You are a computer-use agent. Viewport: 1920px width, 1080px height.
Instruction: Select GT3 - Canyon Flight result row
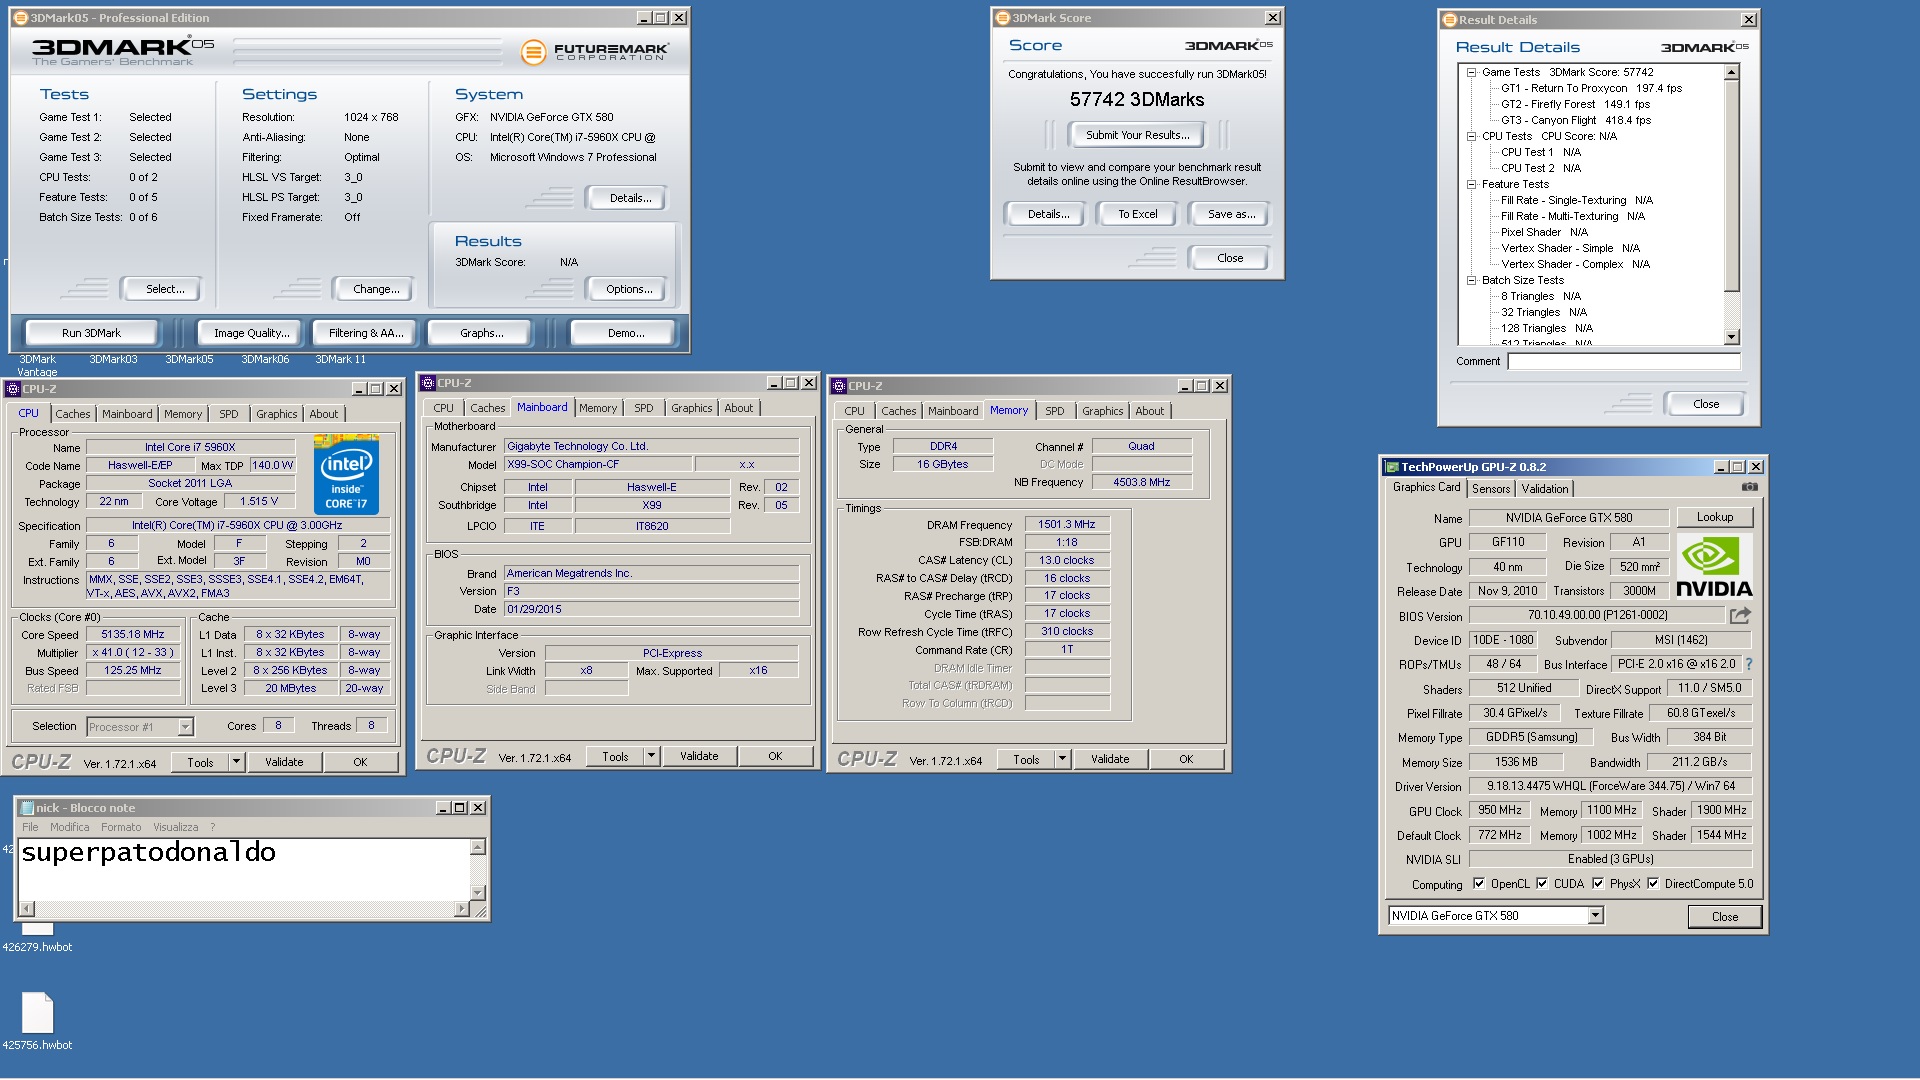point(1575,120)
